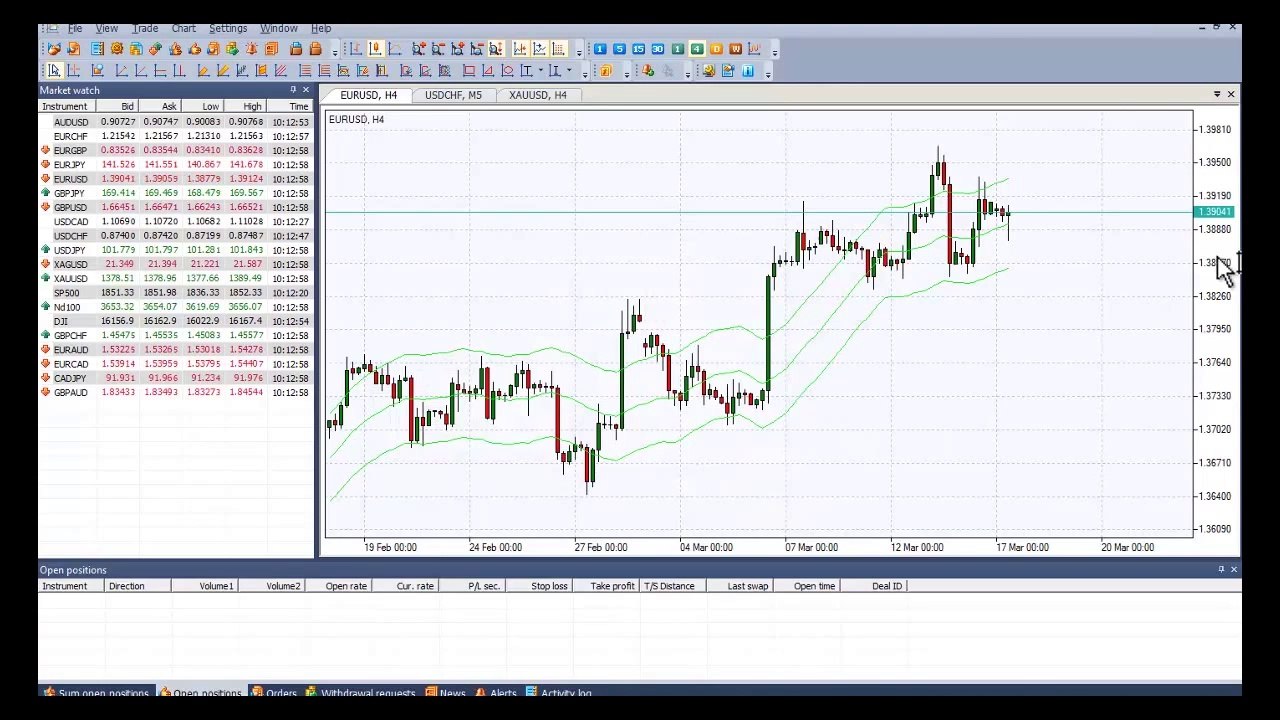Expand options arrow after info icon
The image size is (1280, 720).
(769, 72)
